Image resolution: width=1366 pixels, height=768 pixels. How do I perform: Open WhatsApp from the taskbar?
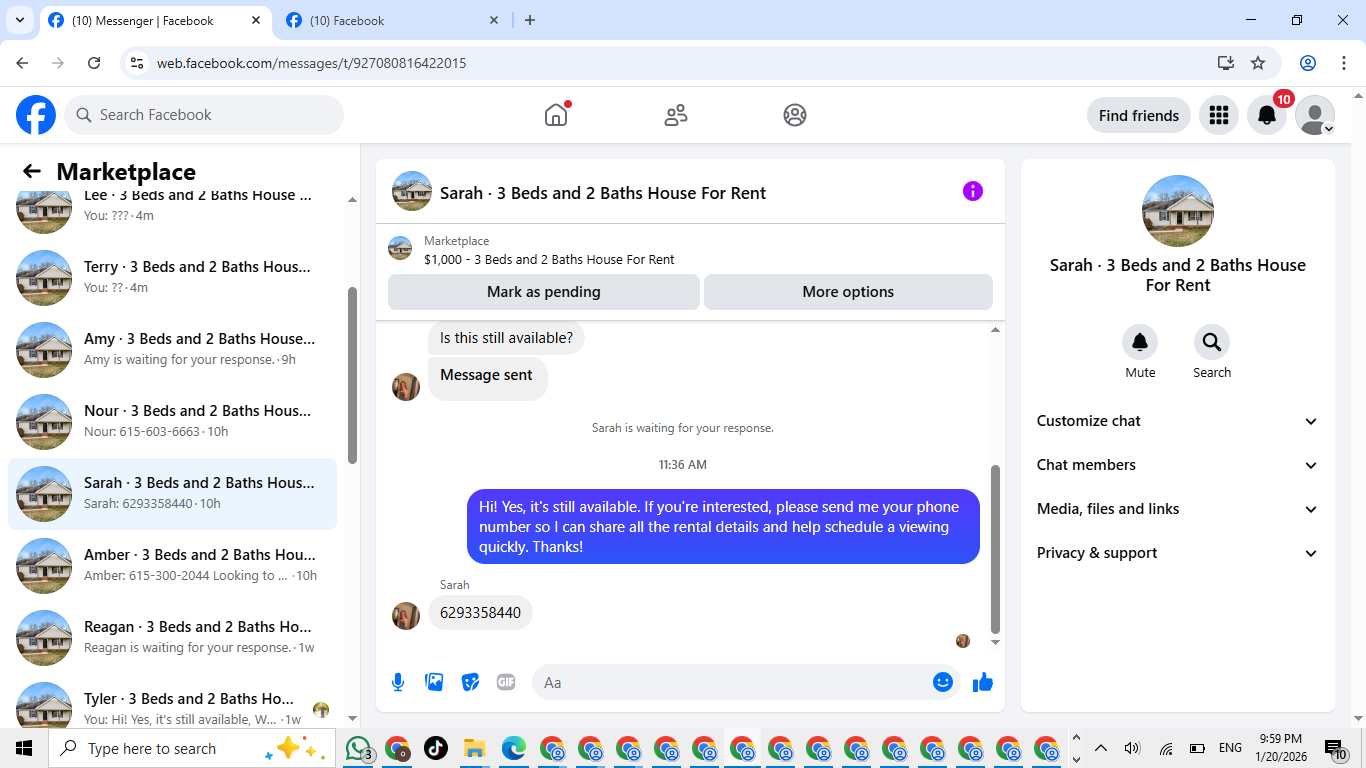(358, 748)
